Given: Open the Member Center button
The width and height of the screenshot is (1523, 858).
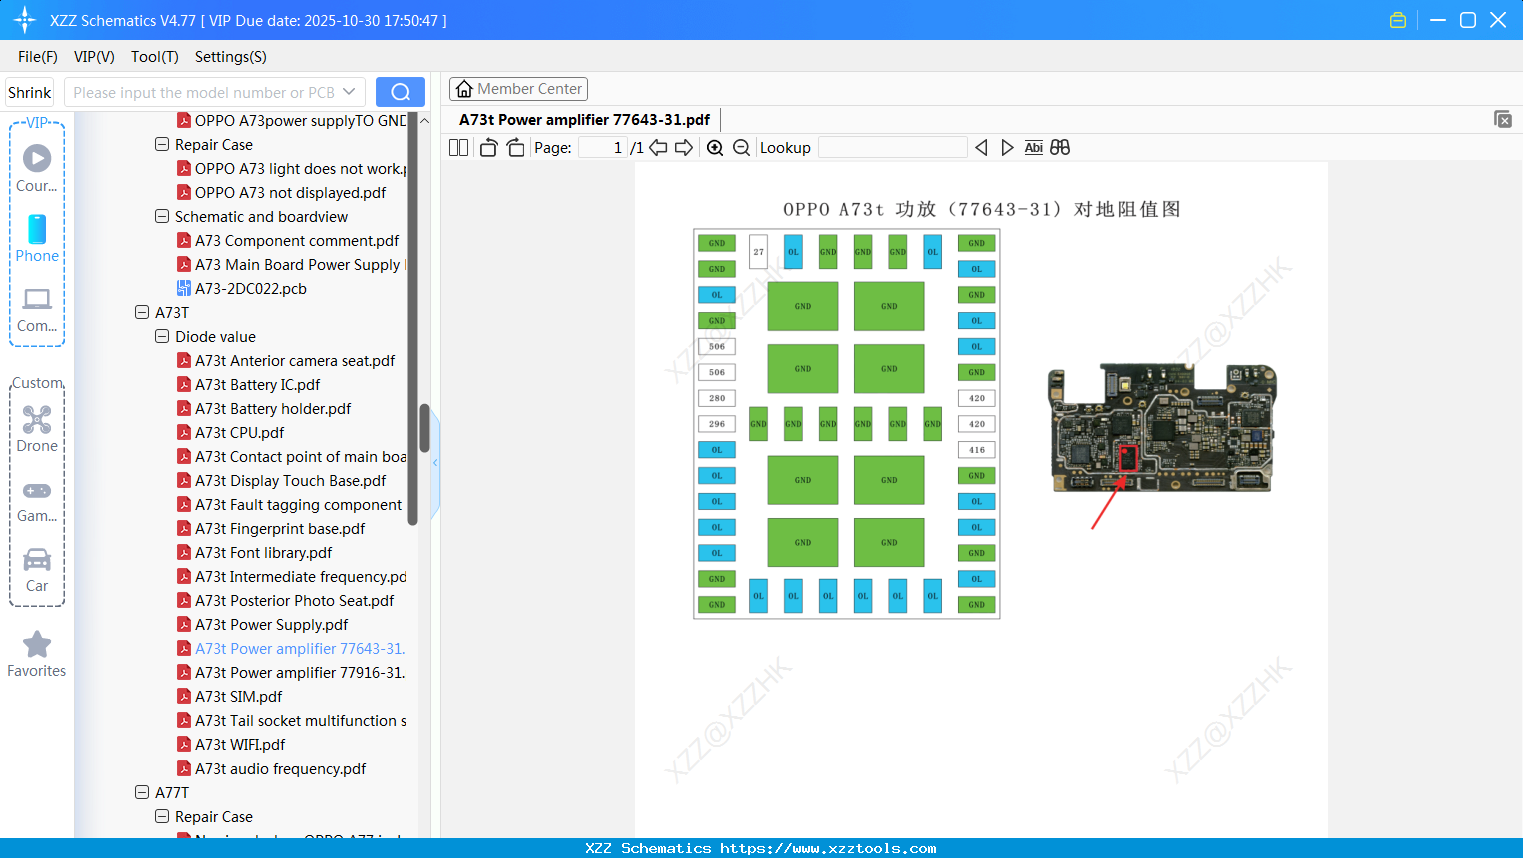Looking at the screenshot, I should pos(518,89).
